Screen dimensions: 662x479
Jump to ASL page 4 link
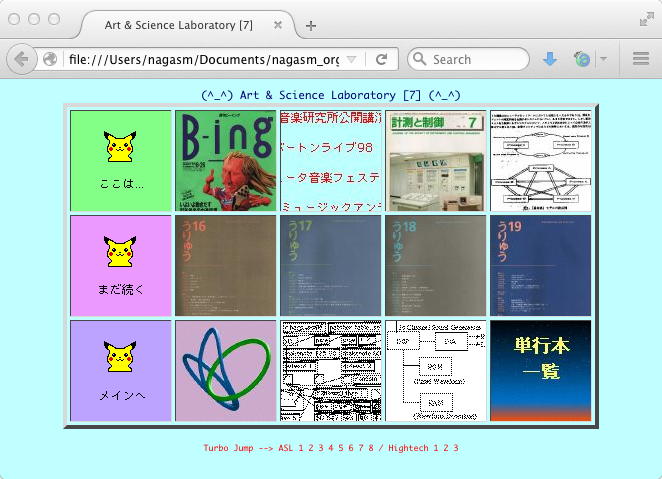point(331,448)
